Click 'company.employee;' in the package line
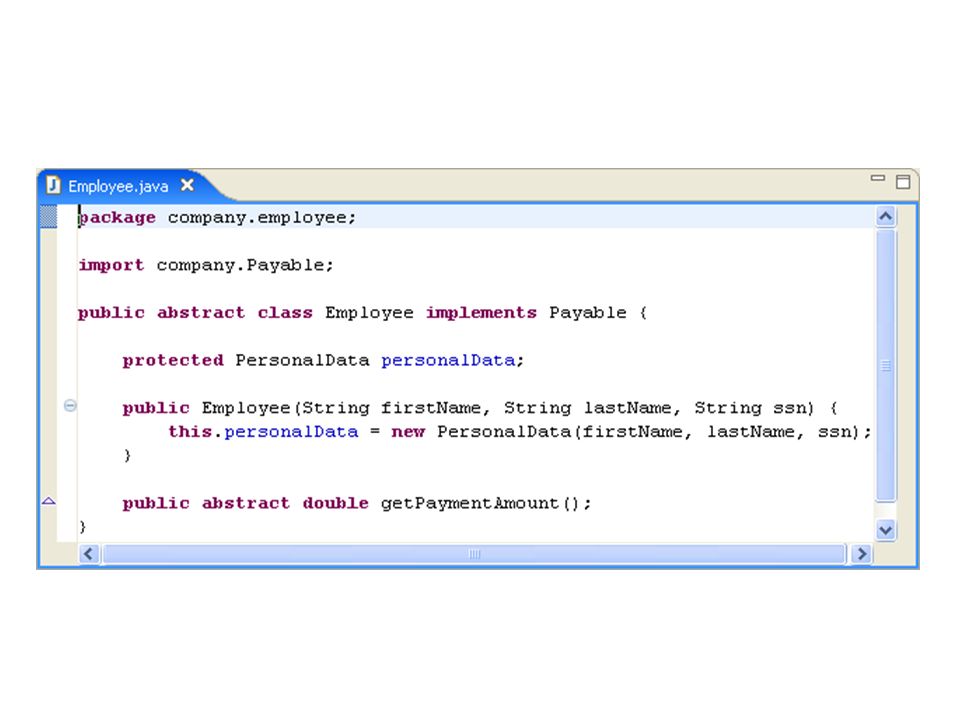Image resolution: width=960 pixels, height=720 pixels. pos(261,218)
